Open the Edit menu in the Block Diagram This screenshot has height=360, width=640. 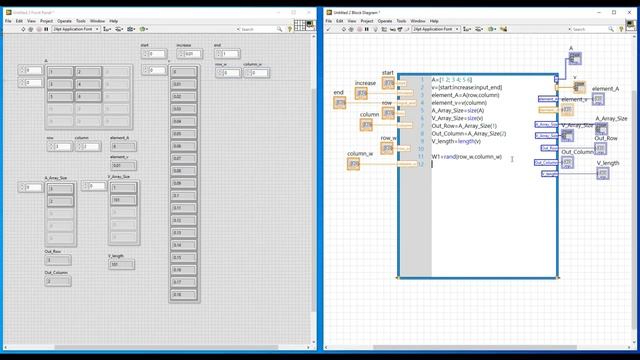pyautogui.click(x=340, y=21)
